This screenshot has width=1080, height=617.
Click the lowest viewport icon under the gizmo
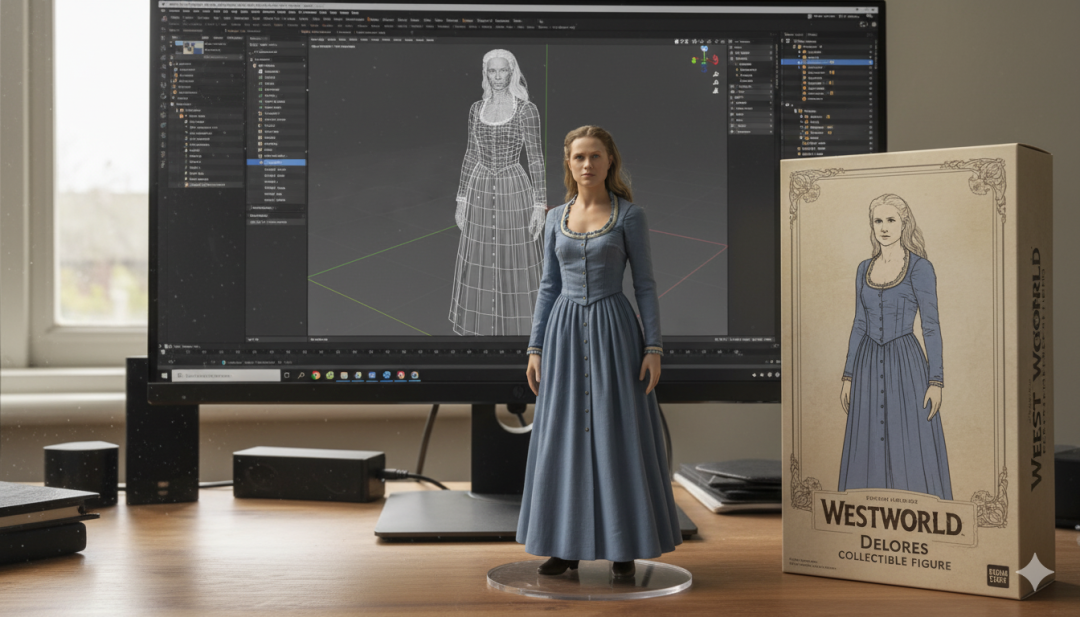click(x=716, y=90)
